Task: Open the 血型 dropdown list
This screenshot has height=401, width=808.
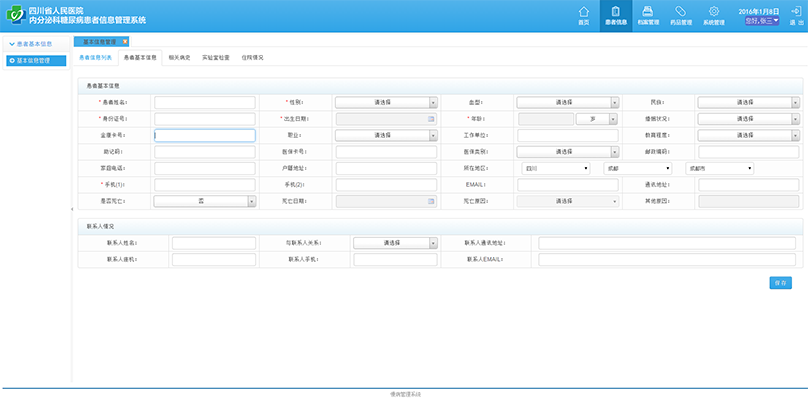Action: point(614,102)
